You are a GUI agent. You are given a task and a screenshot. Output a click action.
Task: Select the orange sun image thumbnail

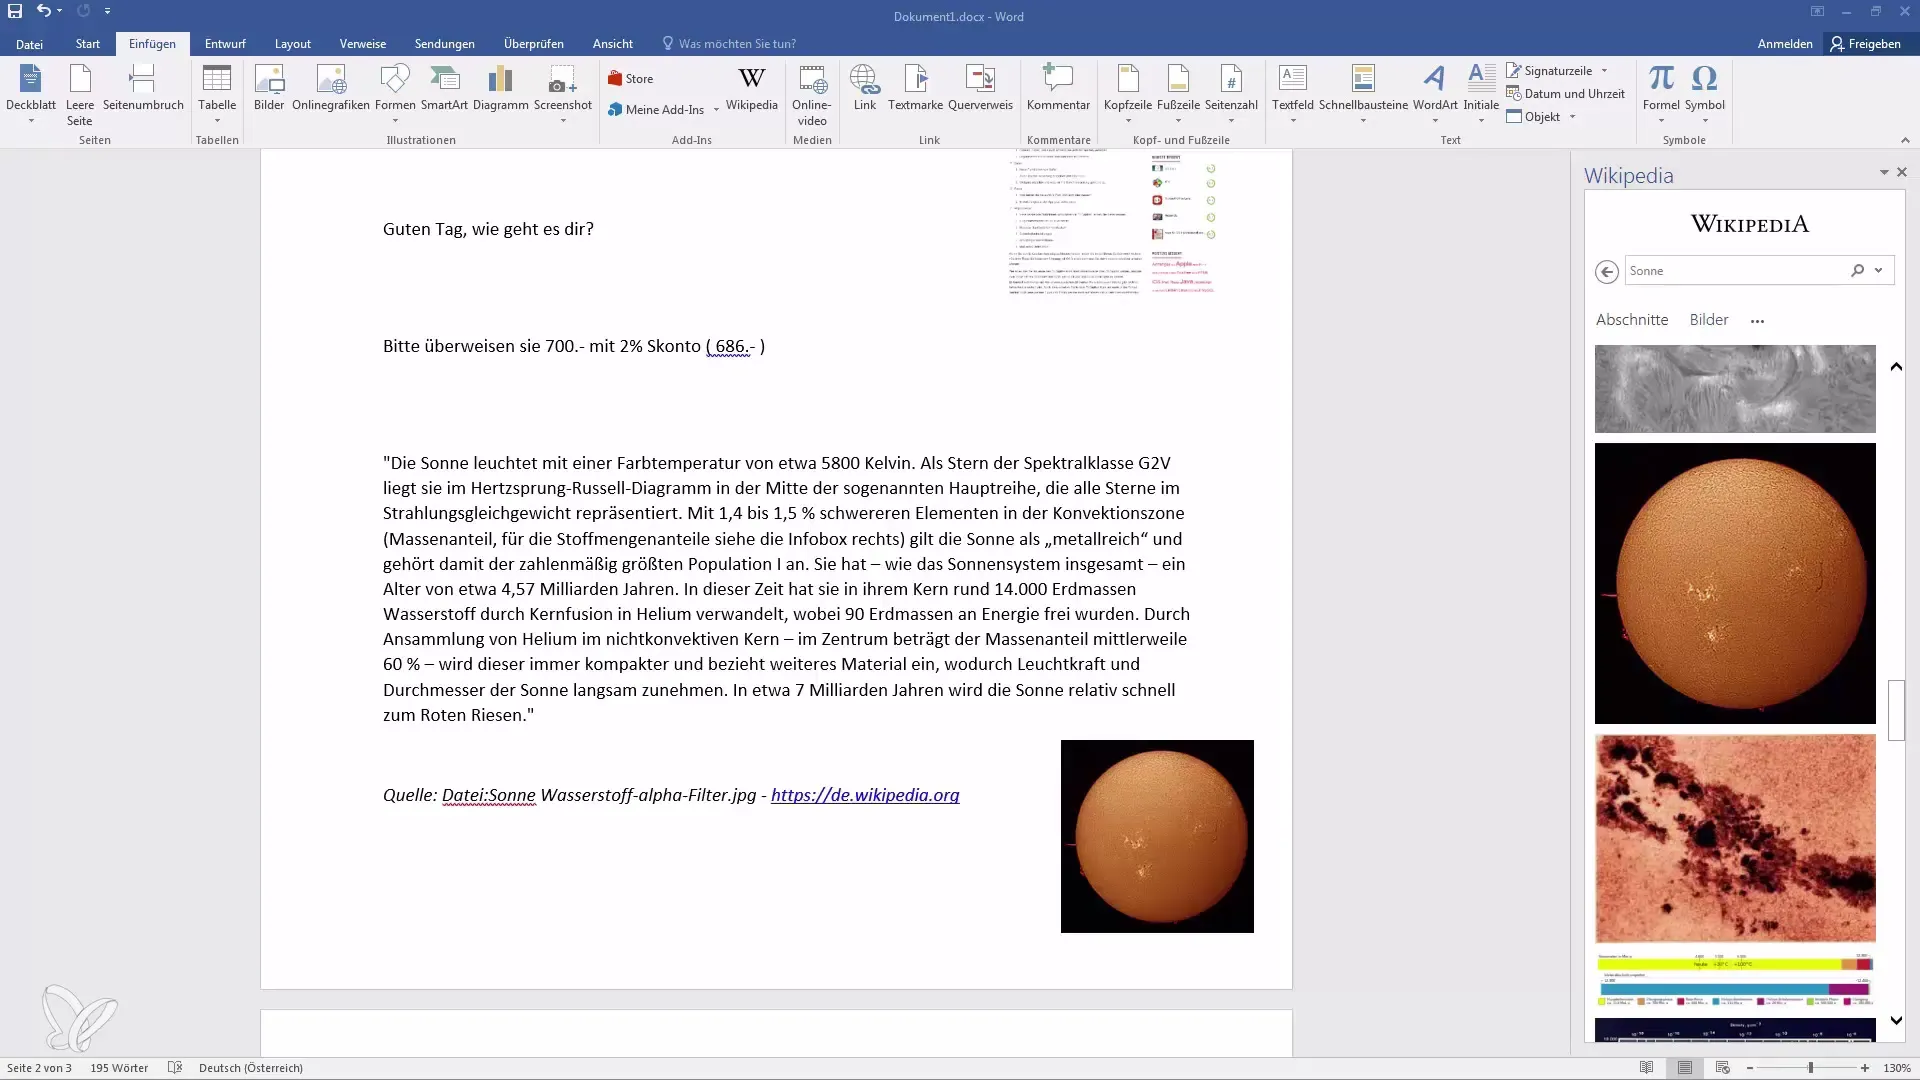click(1735, 584)
